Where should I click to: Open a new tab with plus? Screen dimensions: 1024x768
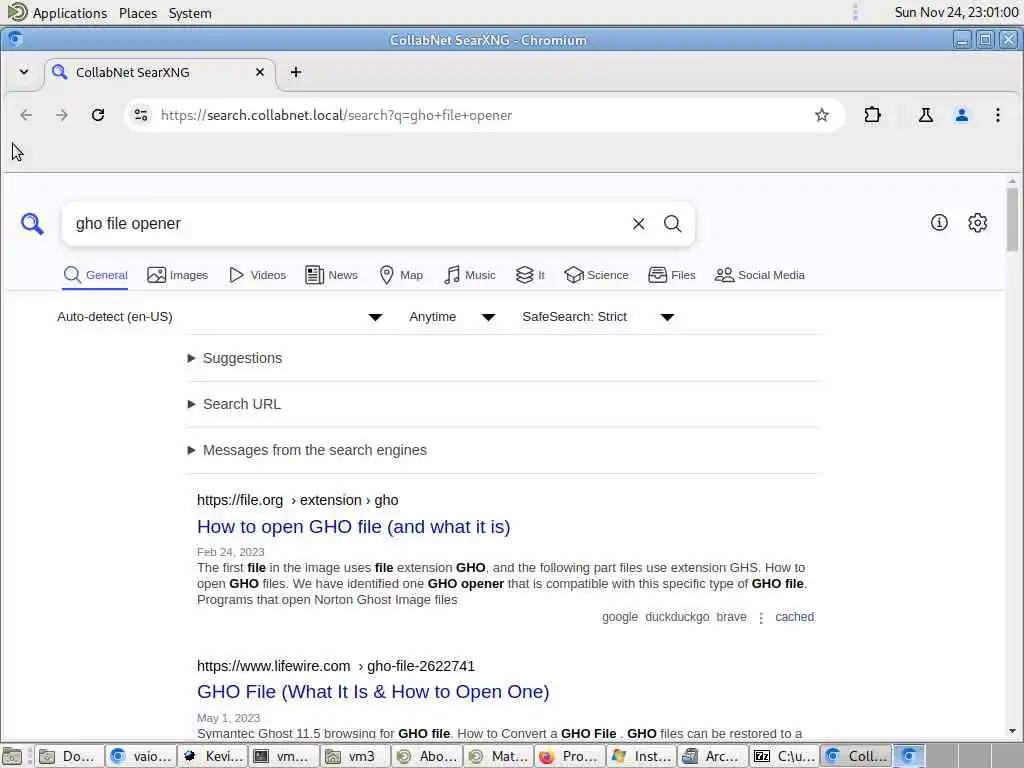(296, 72)
